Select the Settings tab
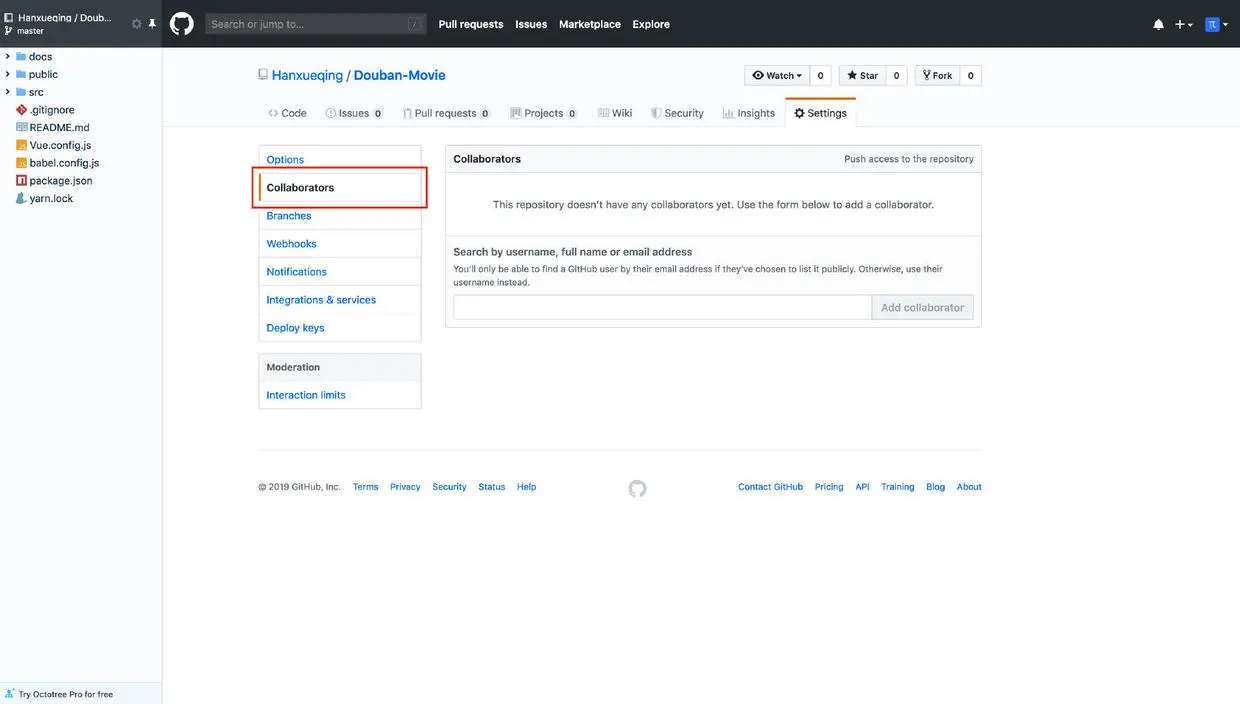 820,113
